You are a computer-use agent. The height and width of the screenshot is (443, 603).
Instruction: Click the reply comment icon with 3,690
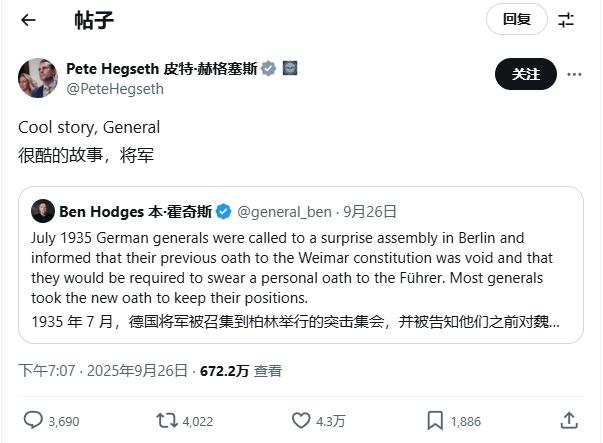[34, 421]
